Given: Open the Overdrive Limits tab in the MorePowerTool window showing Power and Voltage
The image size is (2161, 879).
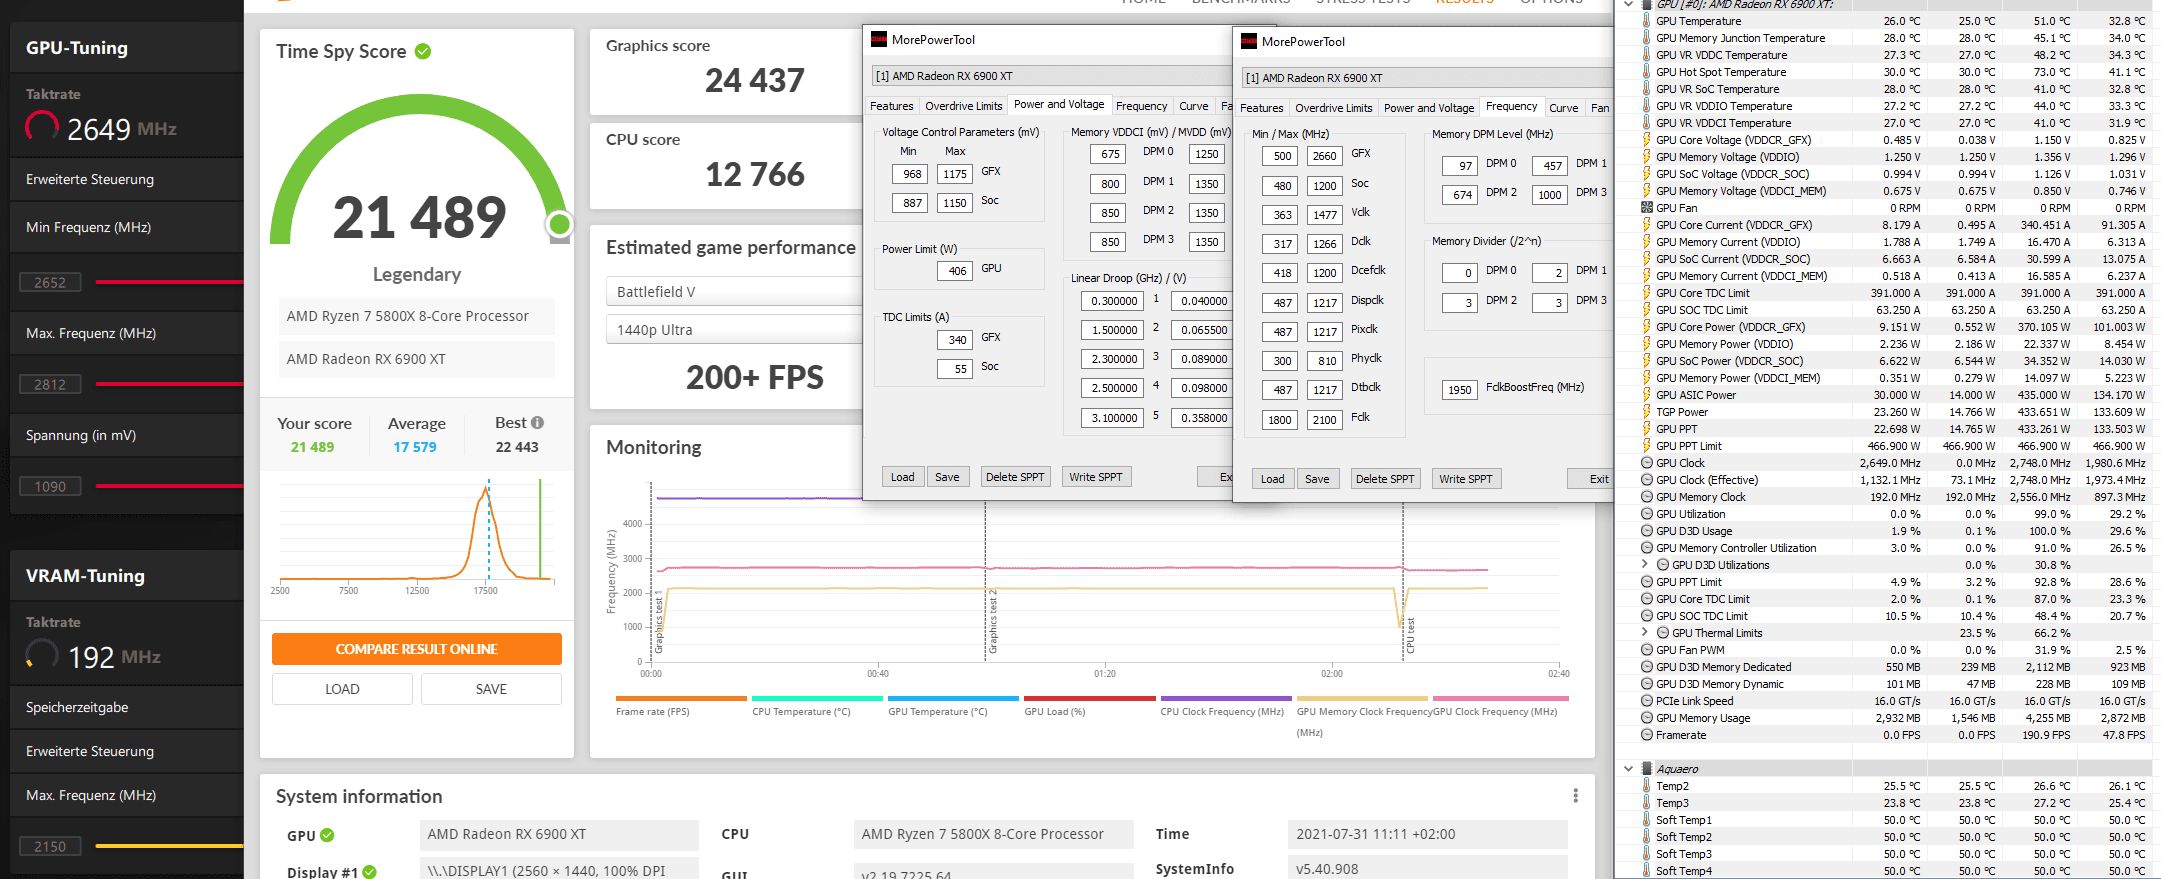Looking at the screenshot, I should (963, 106).
